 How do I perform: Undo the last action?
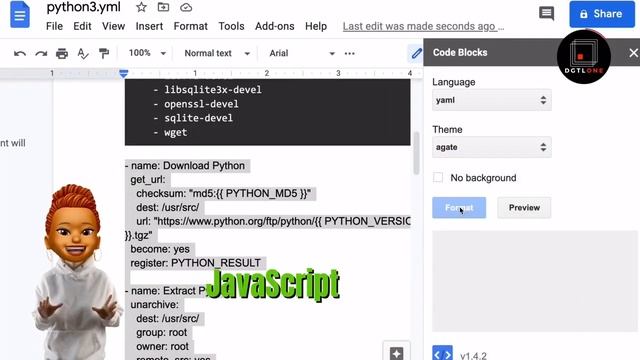click(20, 53)
